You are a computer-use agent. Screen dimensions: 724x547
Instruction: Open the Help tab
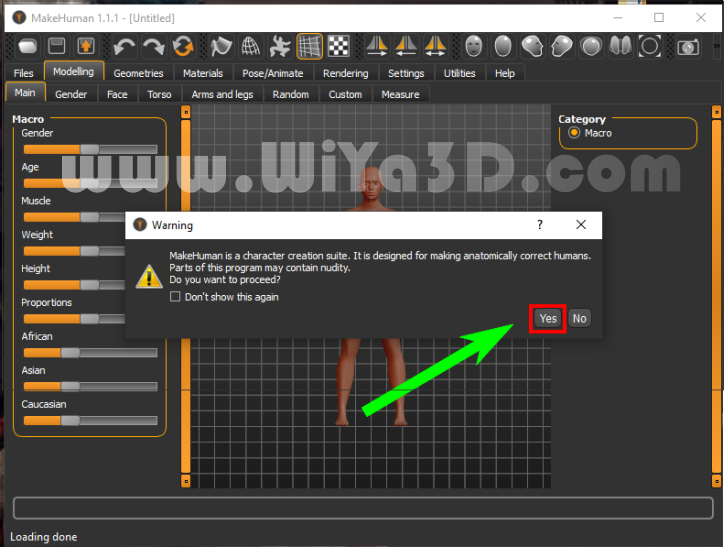(x=505, y=73)
